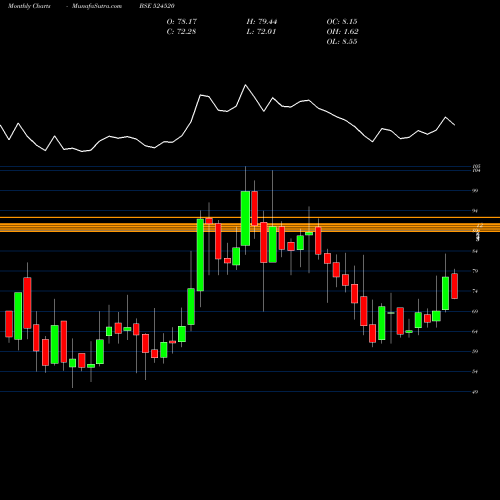
Task: Click the 49 price axis label
Action: point(475,392)
